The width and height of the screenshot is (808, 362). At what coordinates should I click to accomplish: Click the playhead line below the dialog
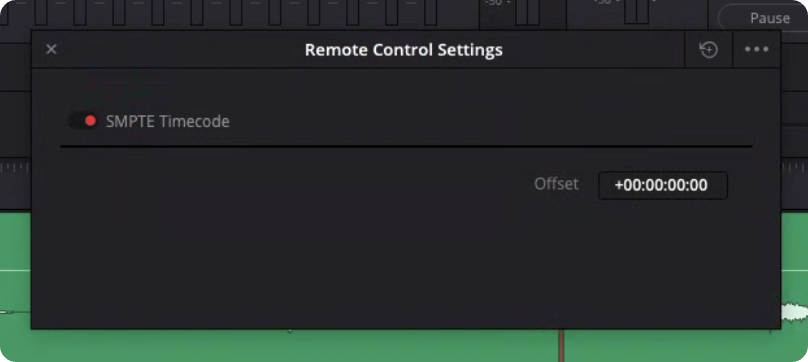tap(562, 345)
